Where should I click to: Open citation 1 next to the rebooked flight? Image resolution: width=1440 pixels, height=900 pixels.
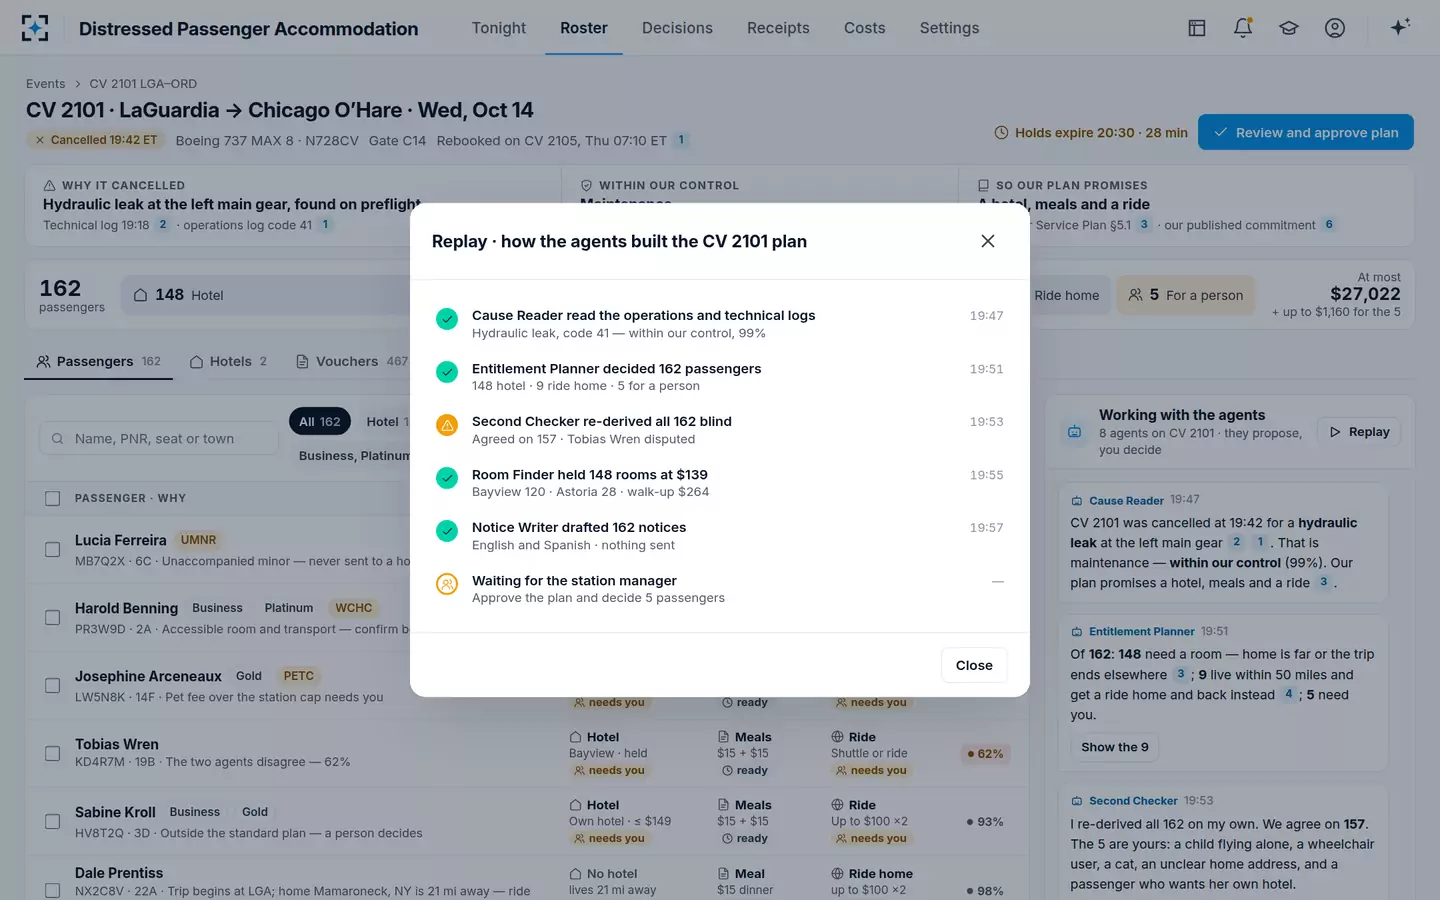point(681,140)
